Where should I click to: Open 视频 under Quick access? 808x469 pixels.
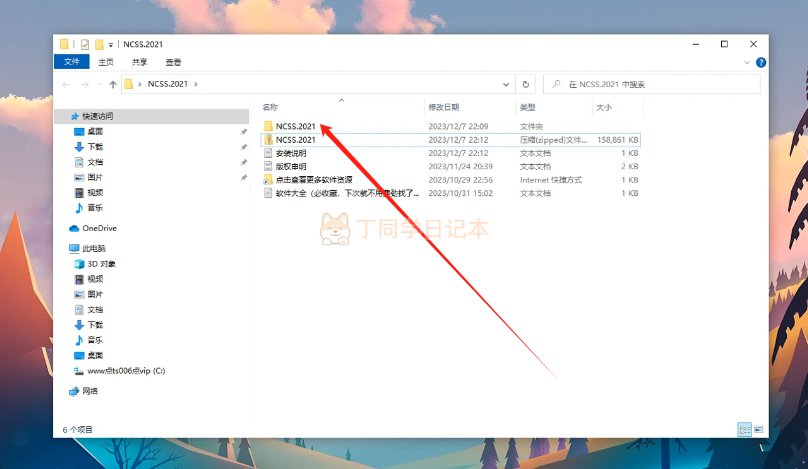[95, 193]
